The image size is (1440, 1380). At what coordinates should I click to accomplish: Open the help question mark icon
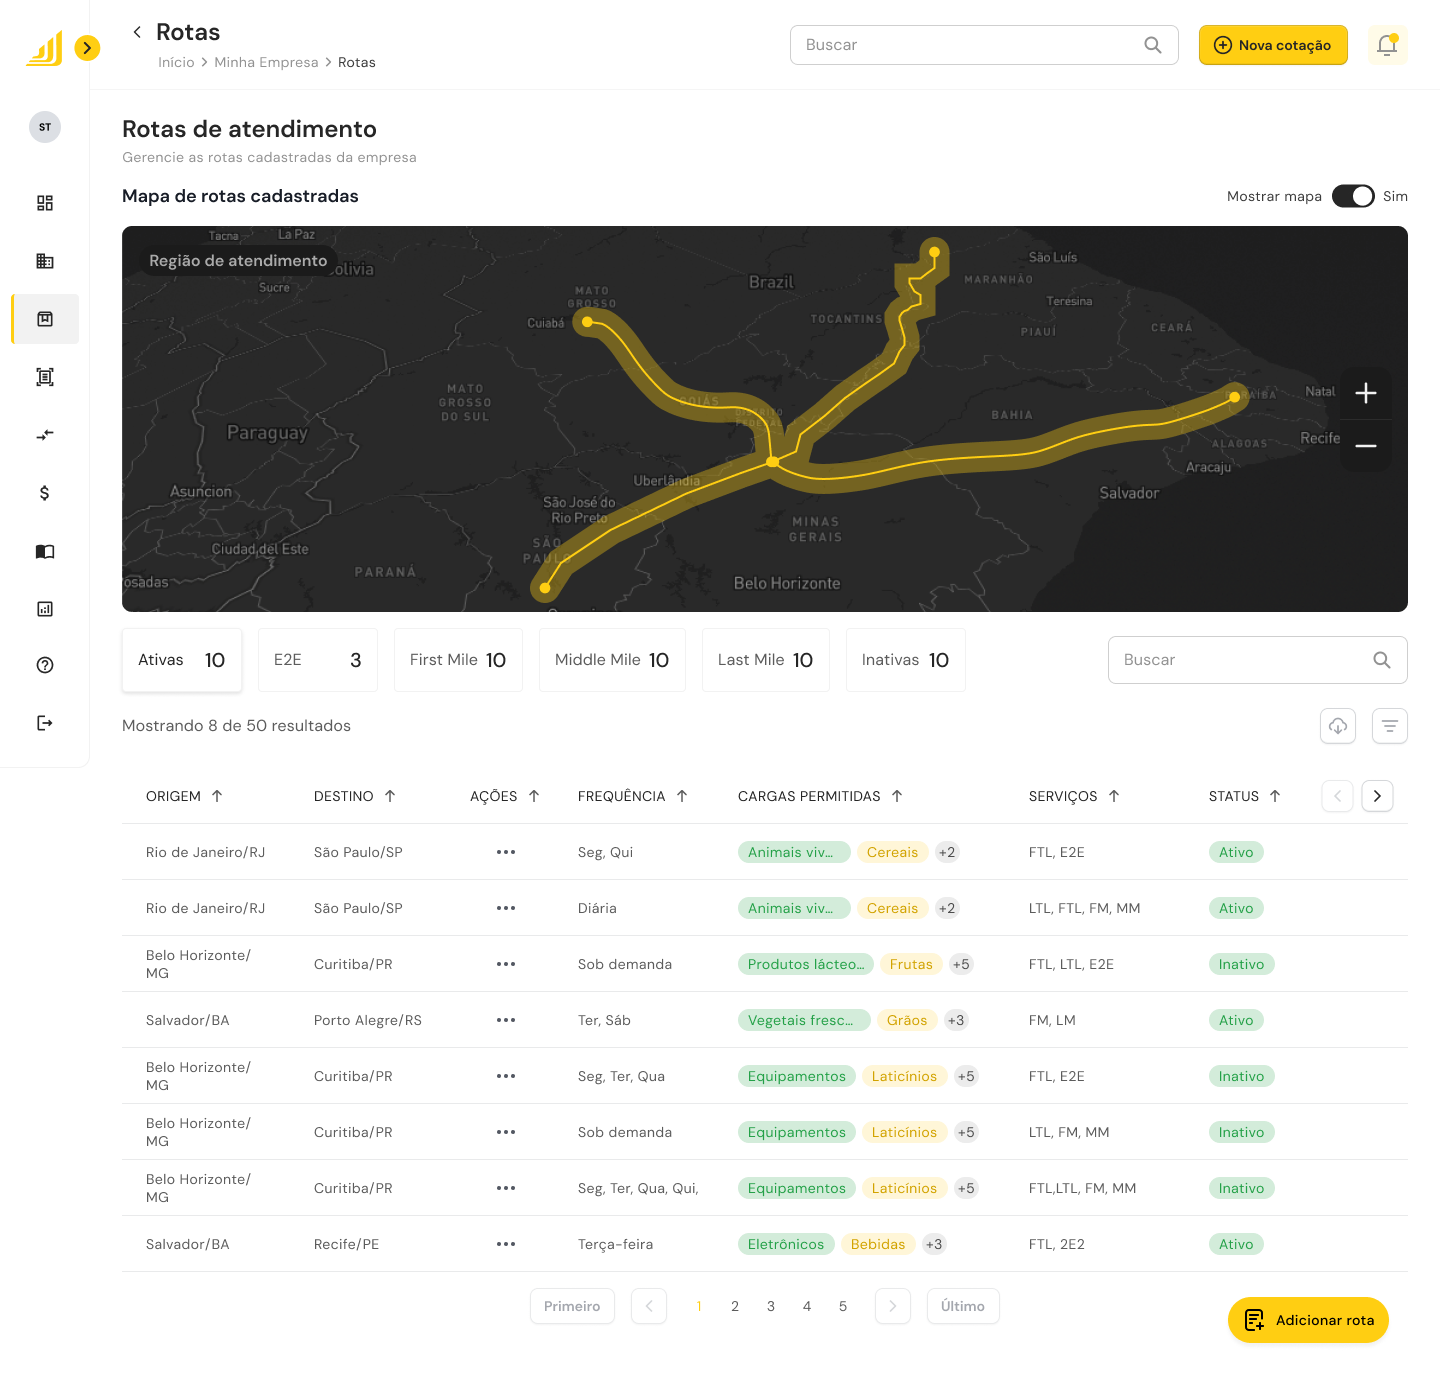click(x=45, y=665)
